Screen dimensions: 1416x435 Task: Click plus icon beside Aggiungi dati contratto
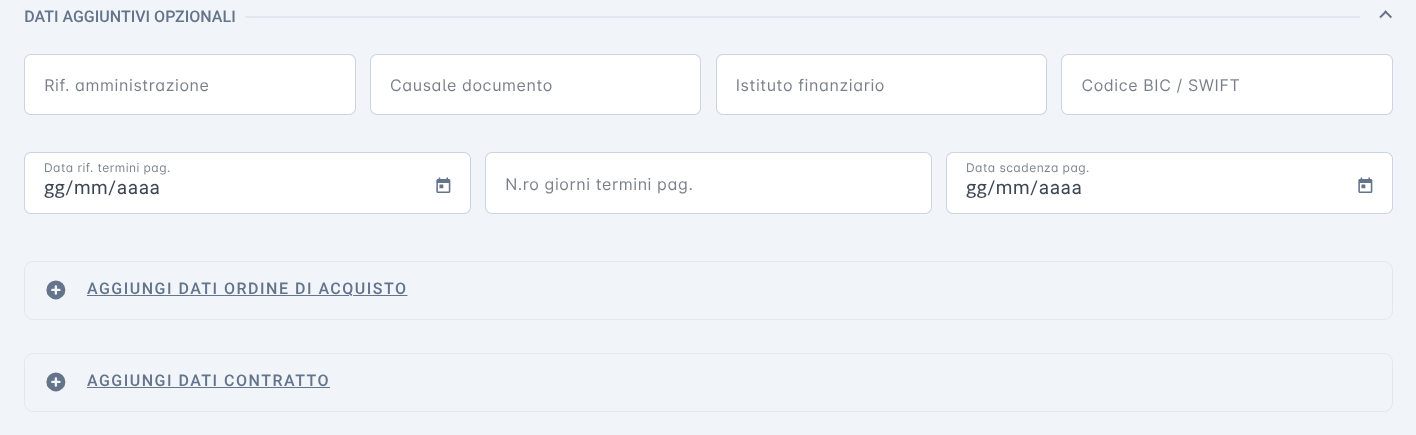pos(56,382)
